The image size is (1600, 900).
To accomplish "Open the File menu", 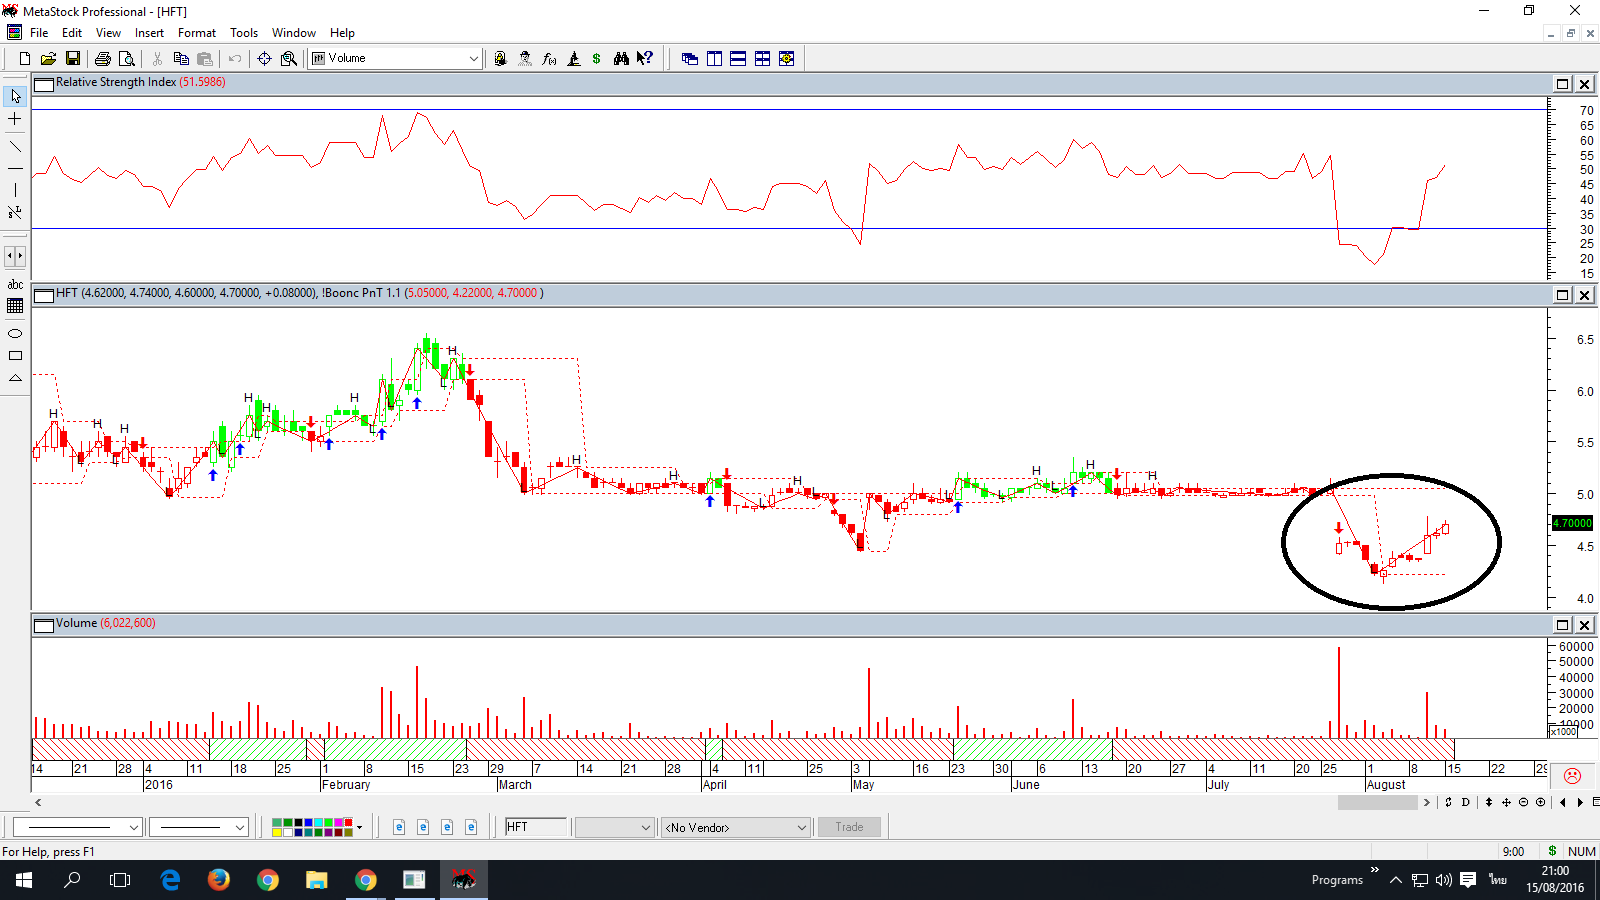I will 39,33.
